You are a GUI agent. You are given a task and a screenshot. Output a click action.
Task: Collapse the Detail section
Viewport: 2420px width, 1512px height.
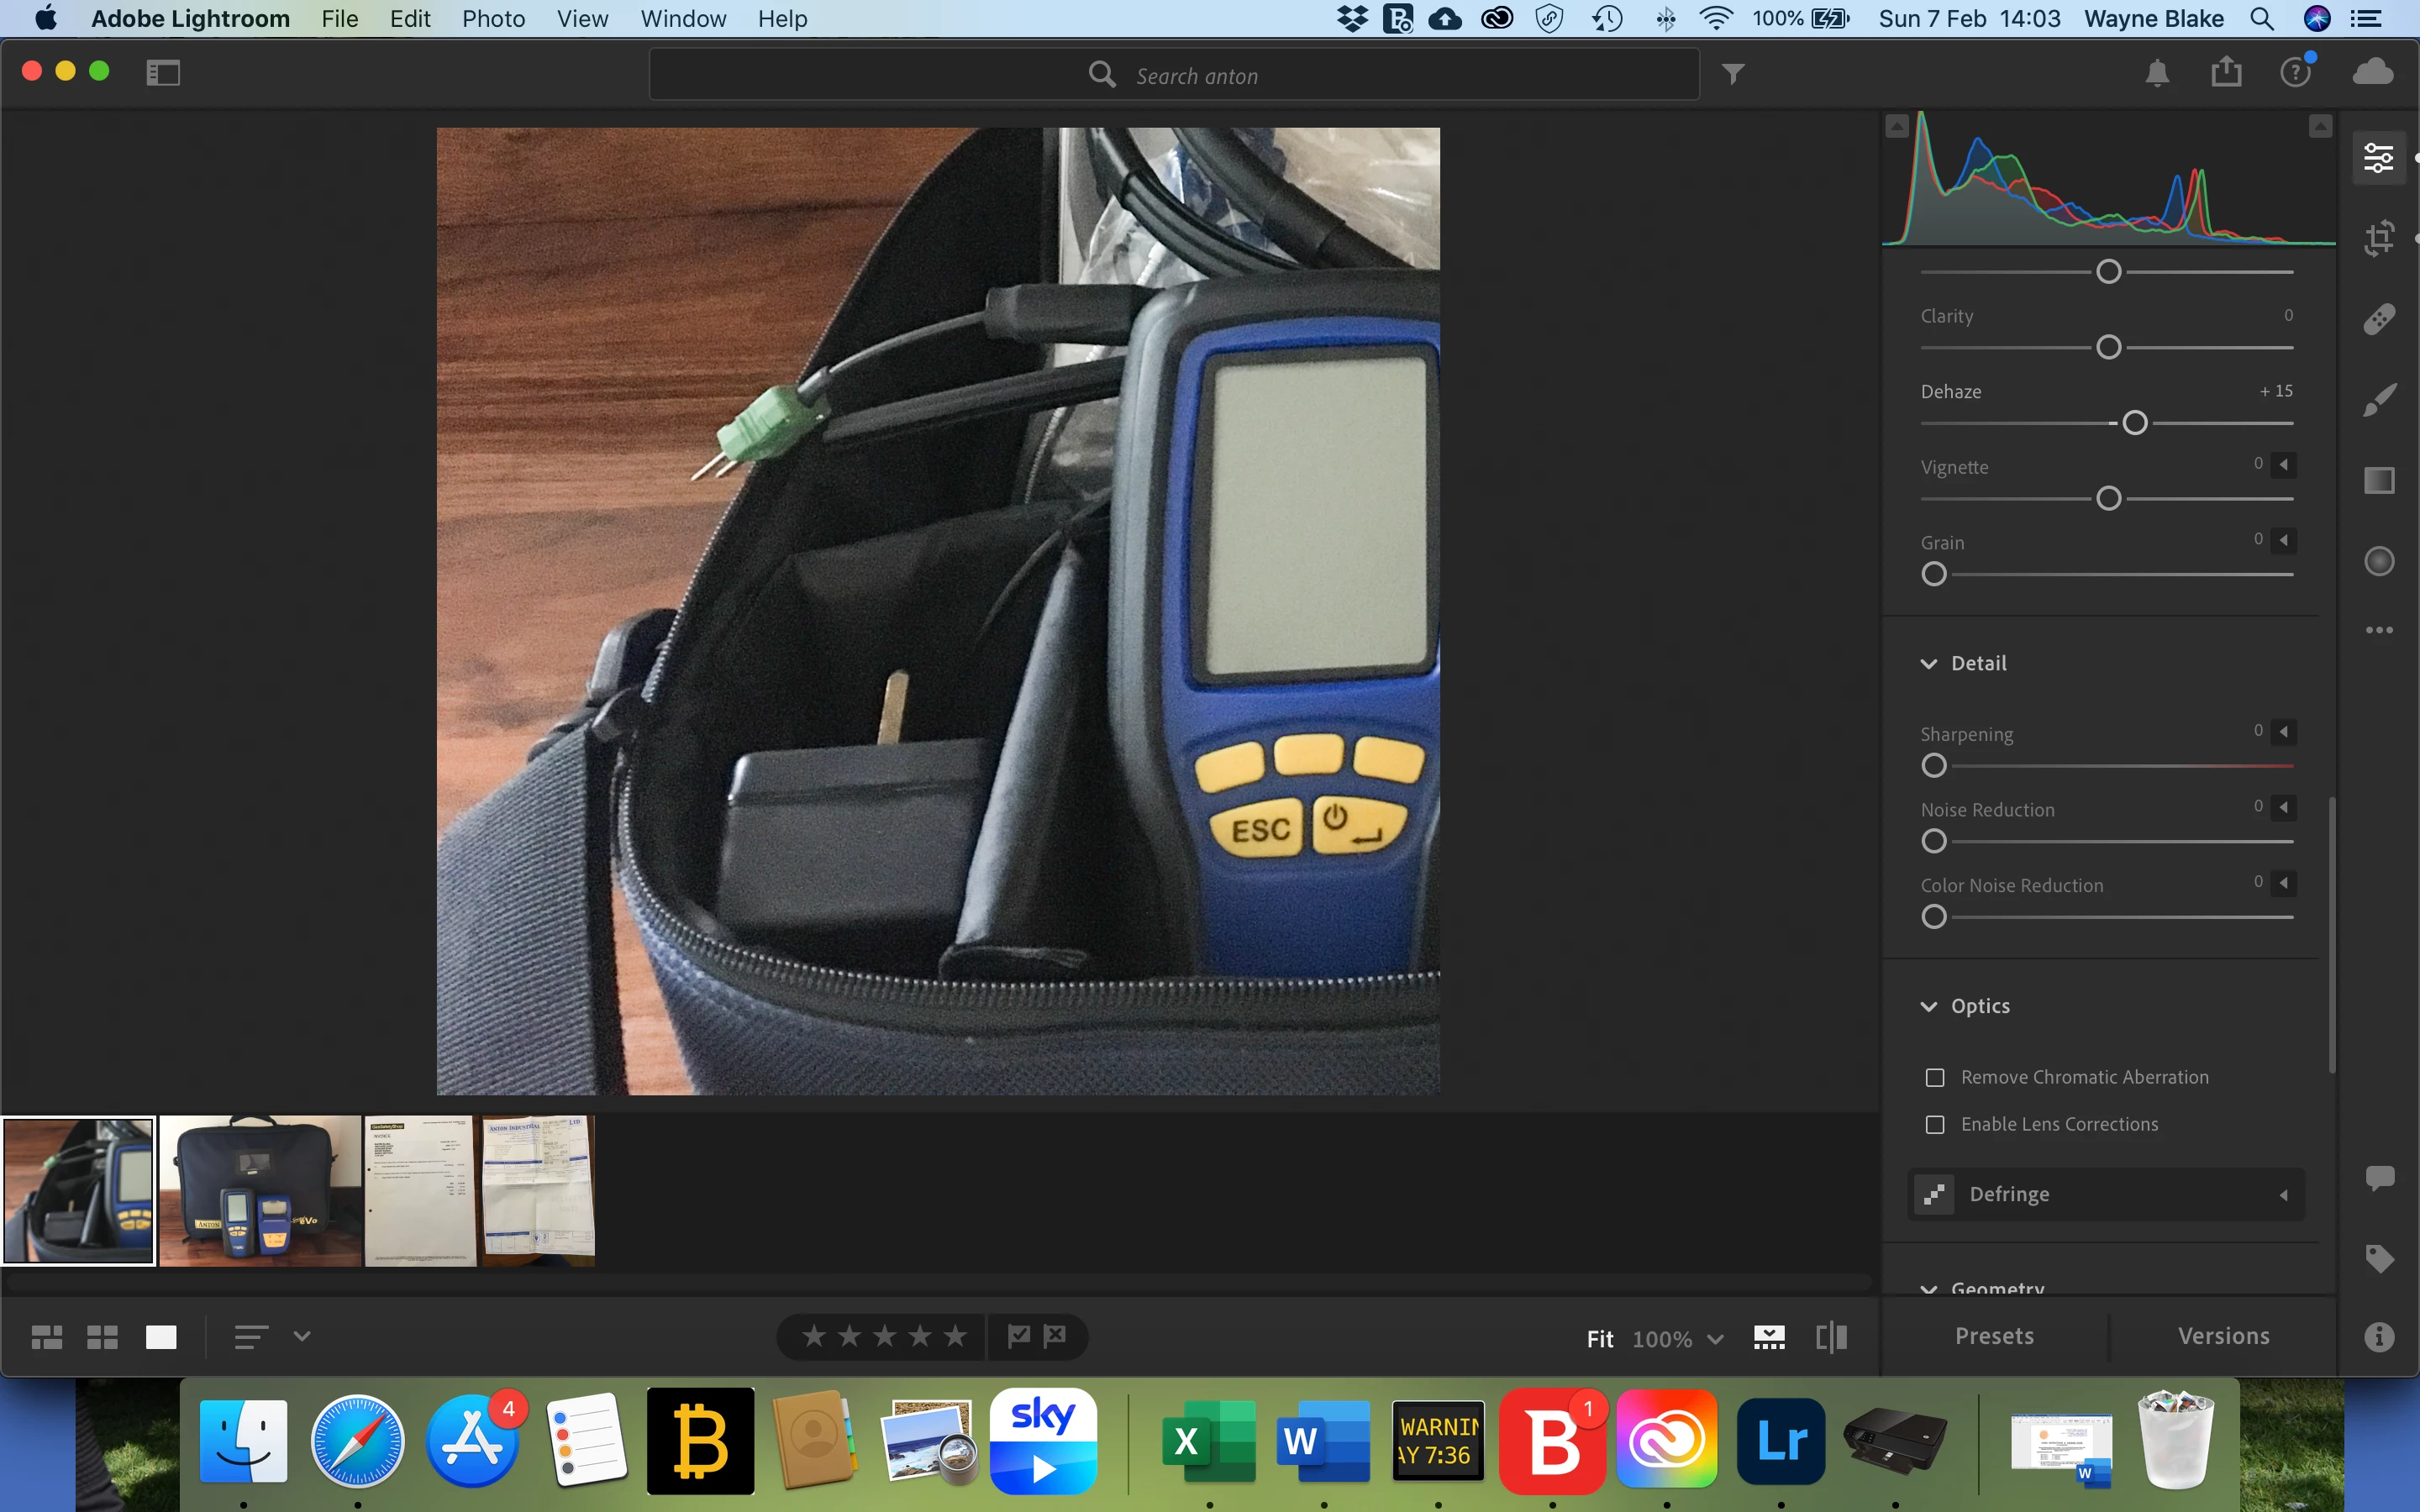(1929, 664)
